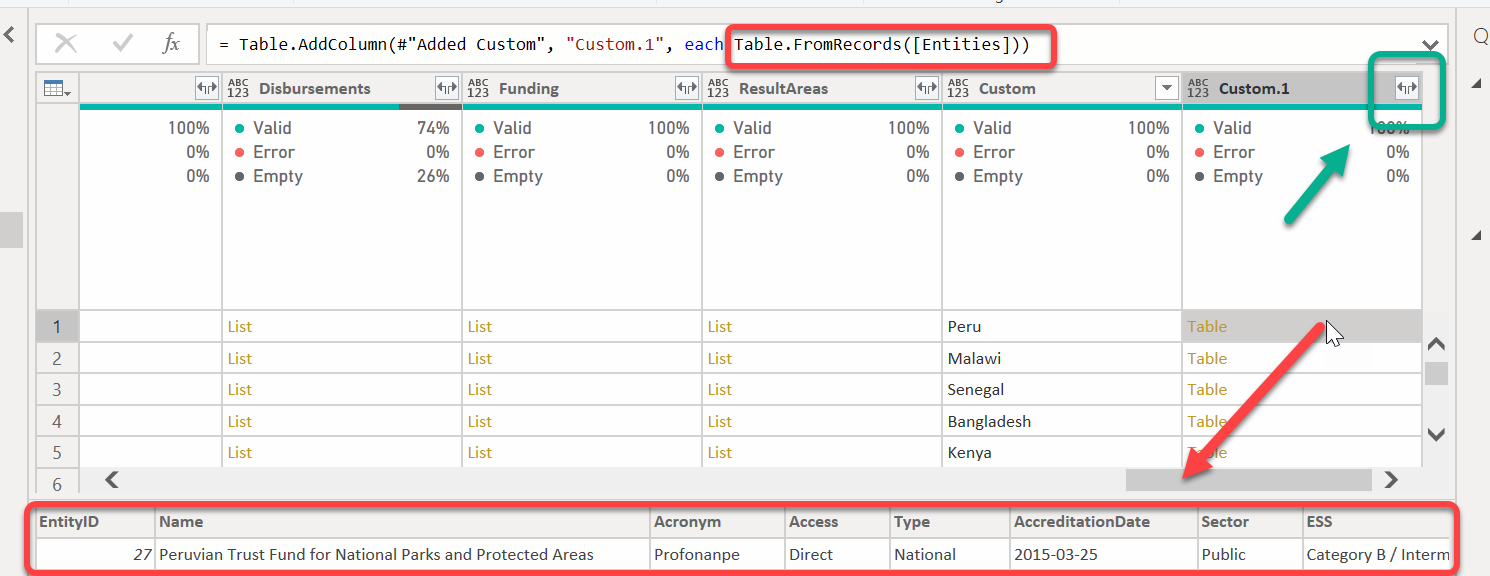This screenshot has width=1490, height=576.
Task: Expand the first unnamed column using its header icon
Action: [x=207, y=88]
